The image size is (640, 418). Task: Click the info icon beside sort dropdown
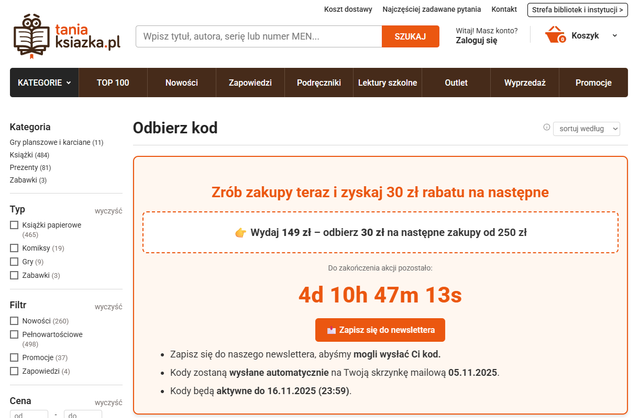546,128
